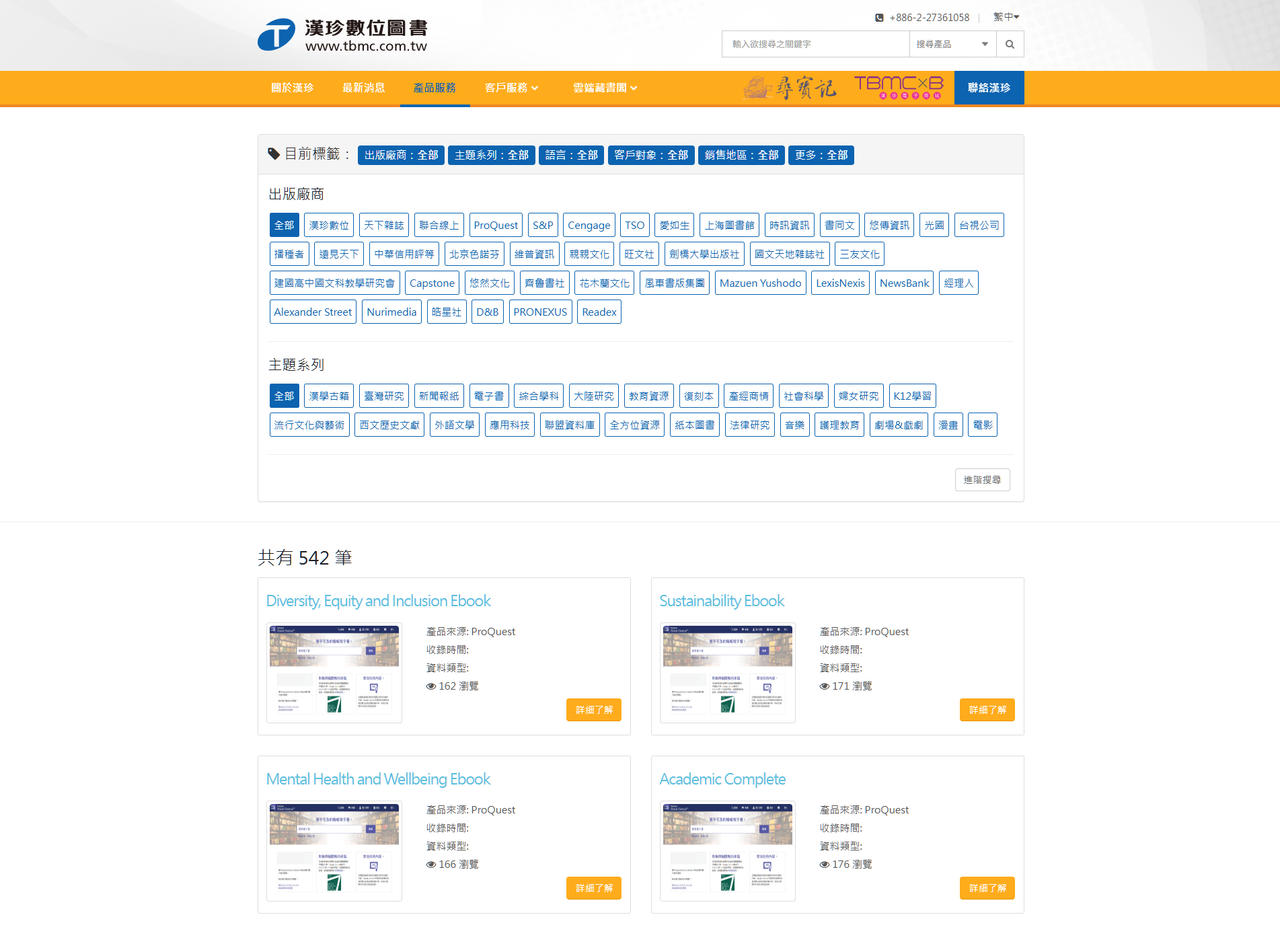Click the Diversity, Equity and Inclusion Ebook thumbnail
The width and height of the screenshot is (1280, 930).
tap(335, 672)
